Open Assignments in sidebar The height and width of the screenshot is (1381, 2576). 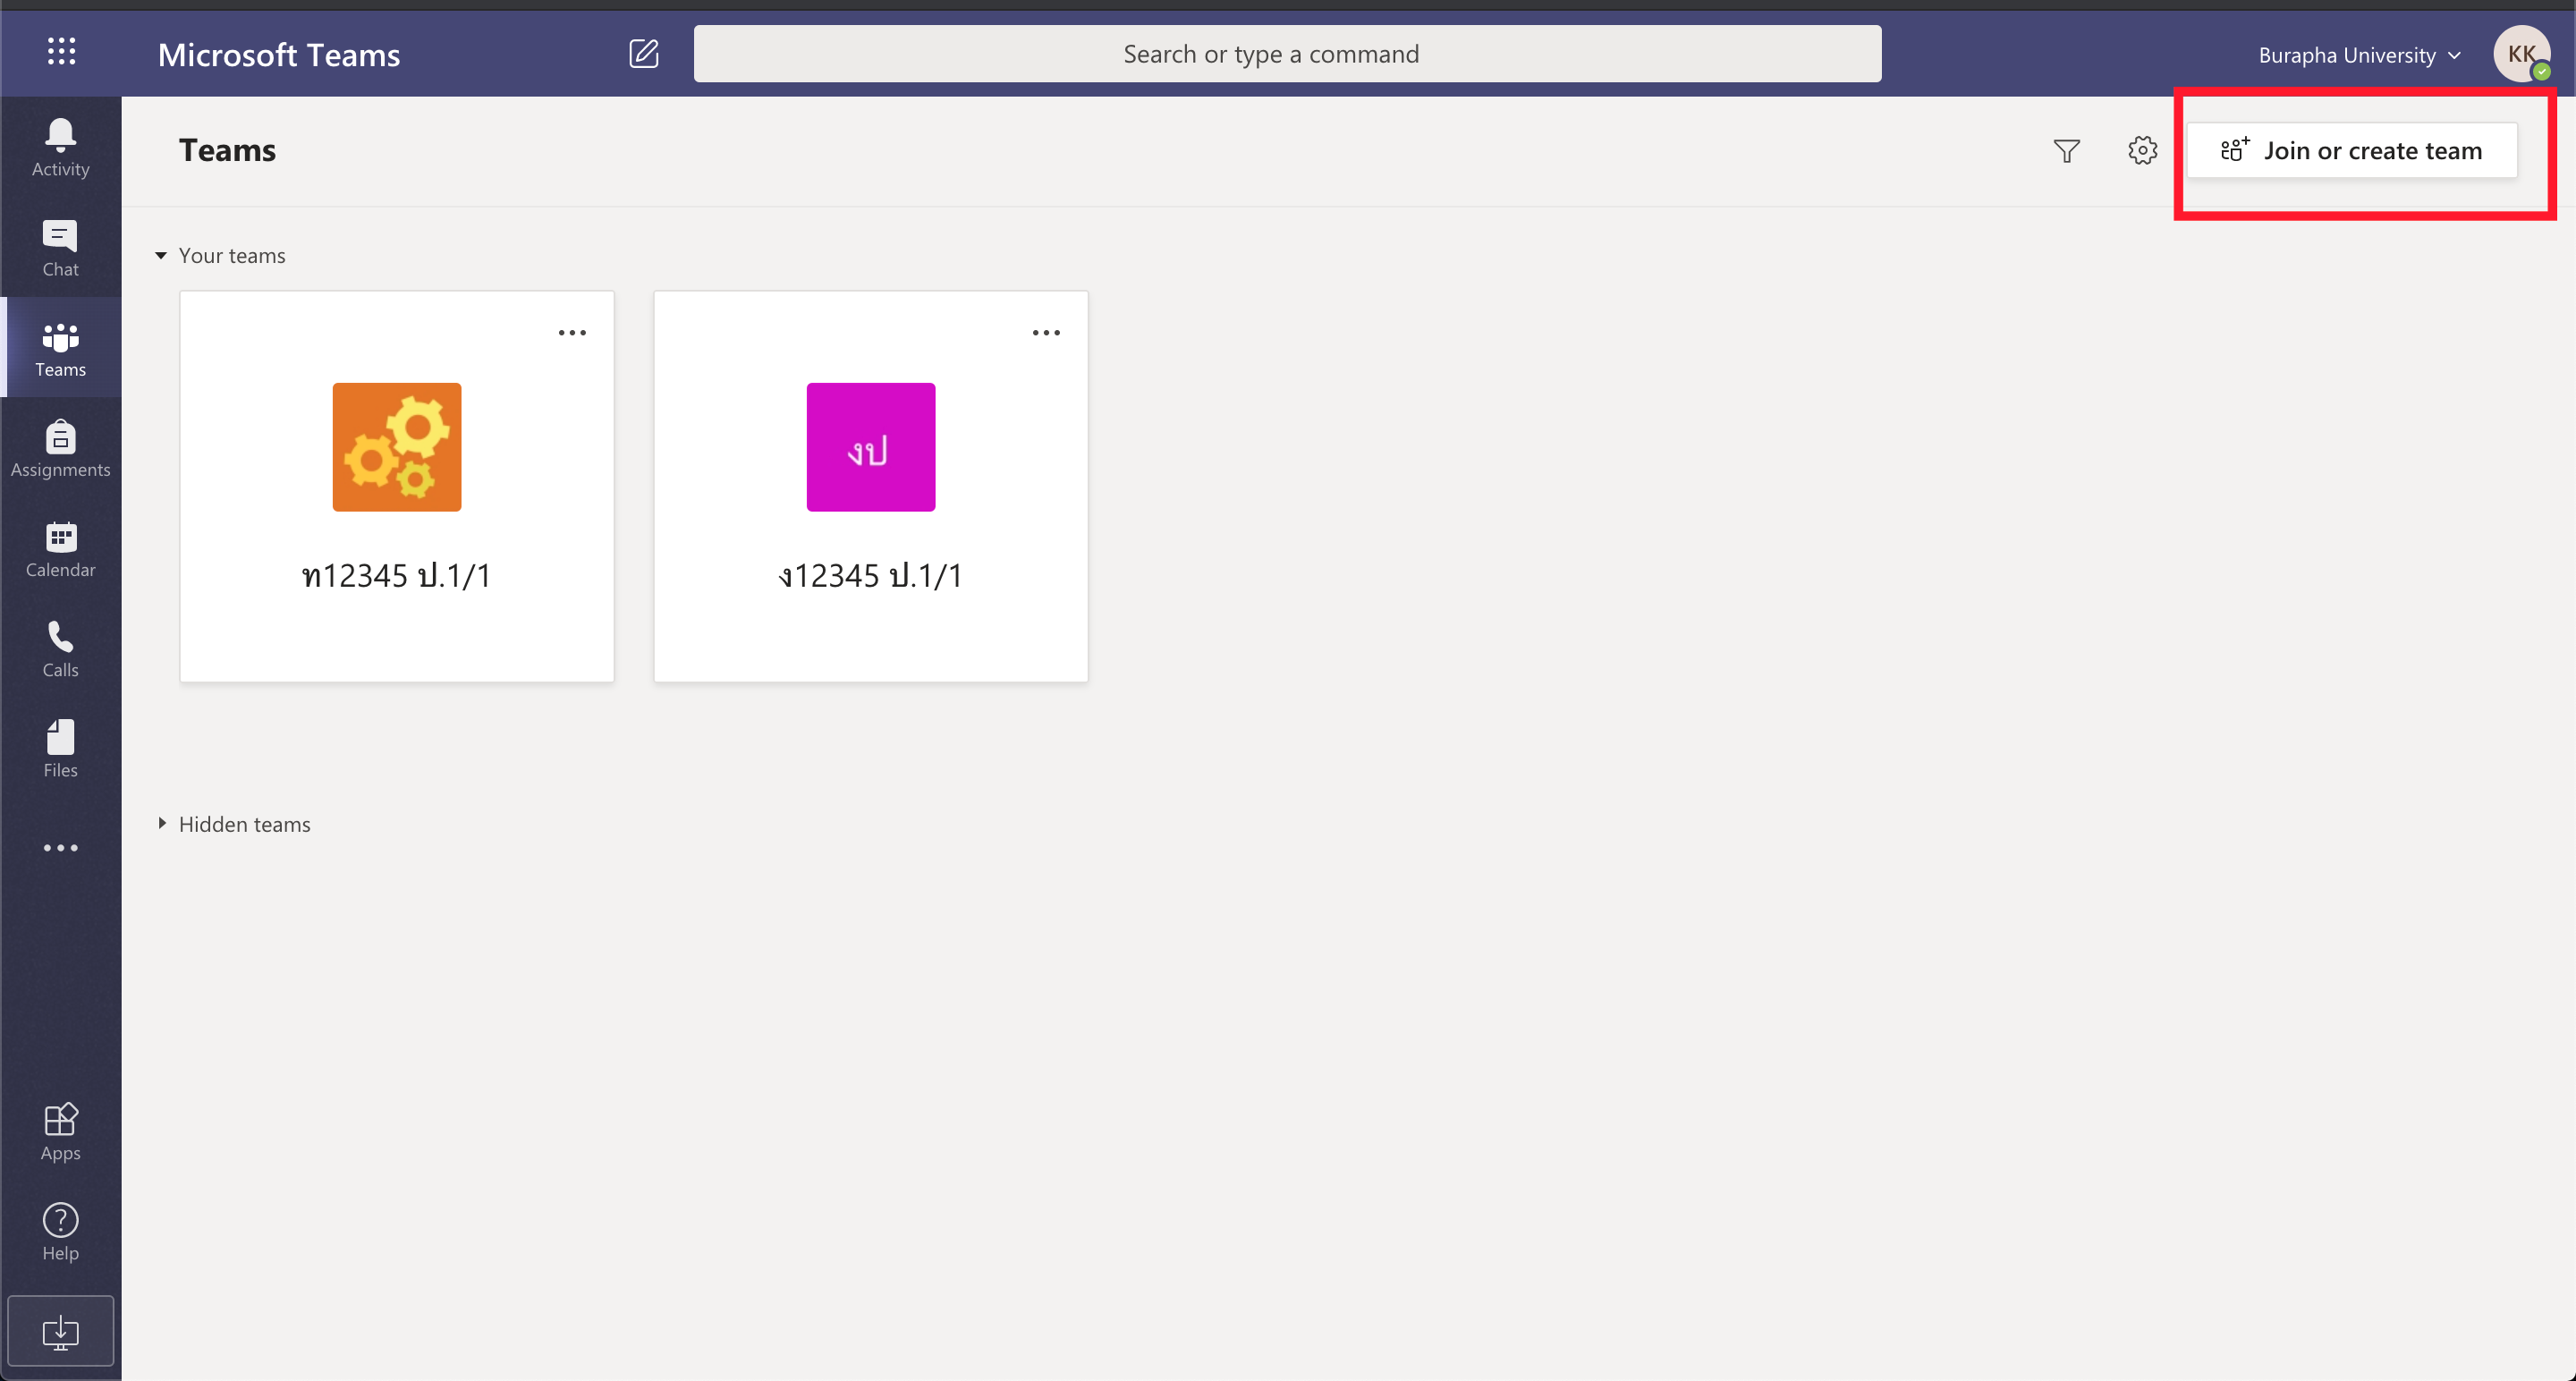tap(60, 447)
